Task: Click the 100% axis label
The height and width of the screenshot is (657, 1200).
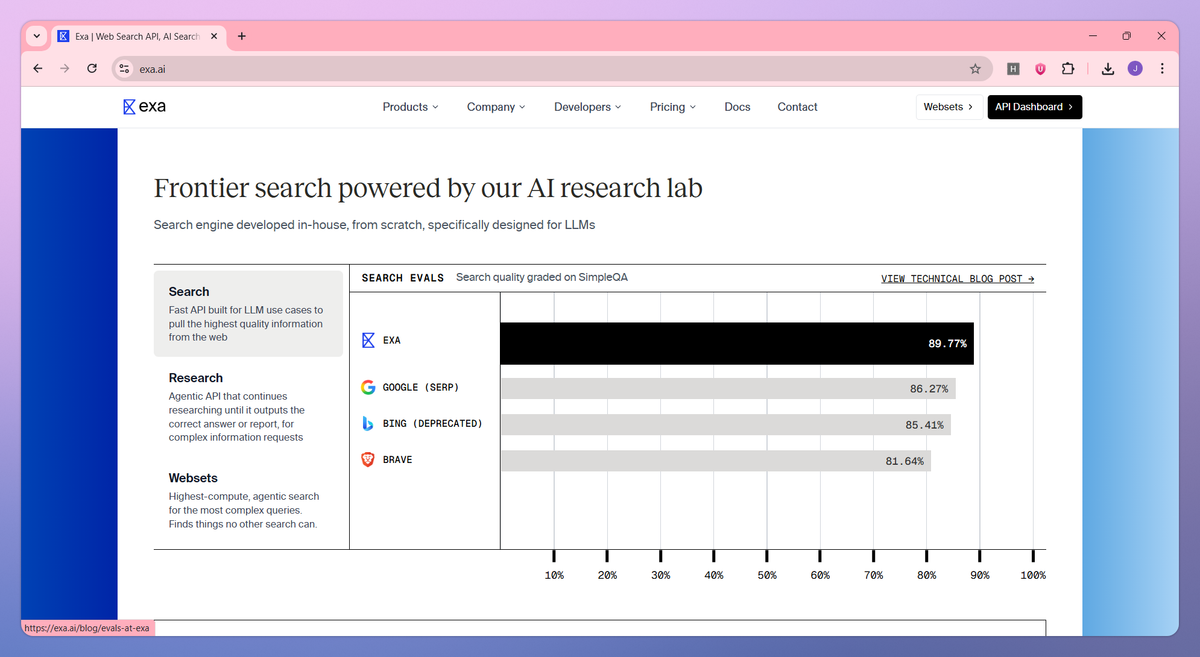Action: (1033, 576)
